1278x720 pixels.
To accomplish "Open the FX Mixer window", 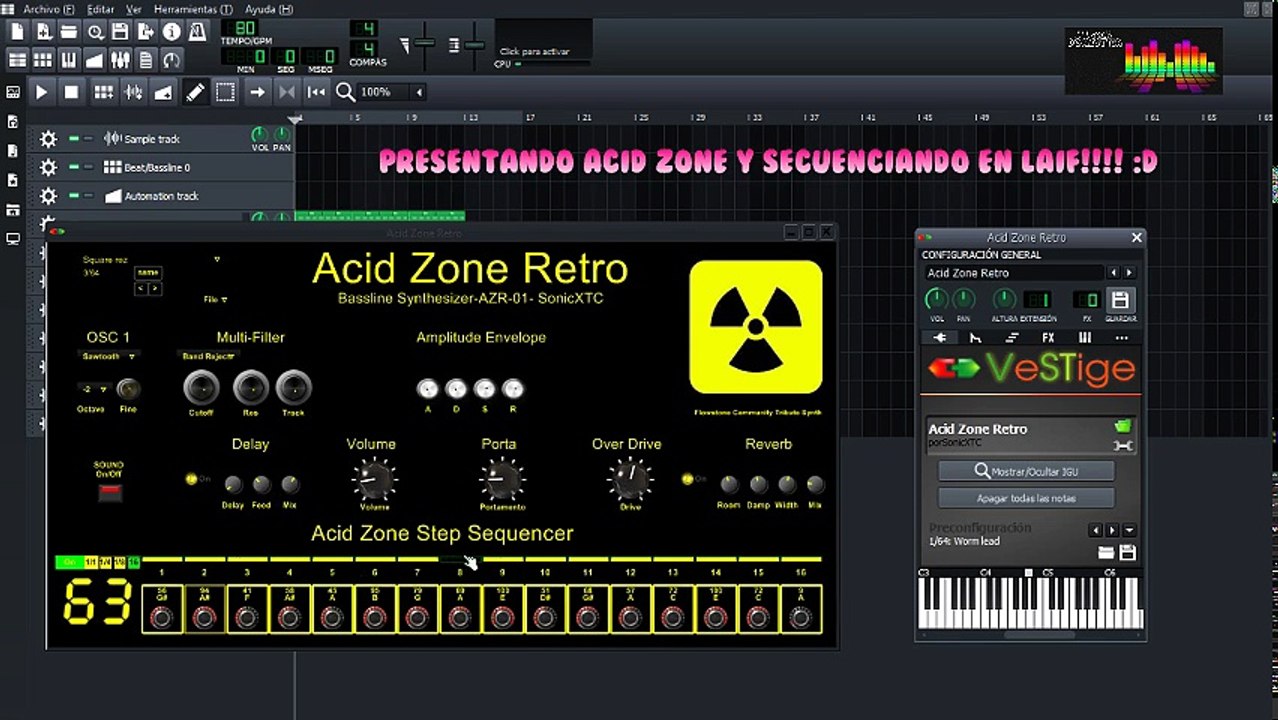I will 120,60.
